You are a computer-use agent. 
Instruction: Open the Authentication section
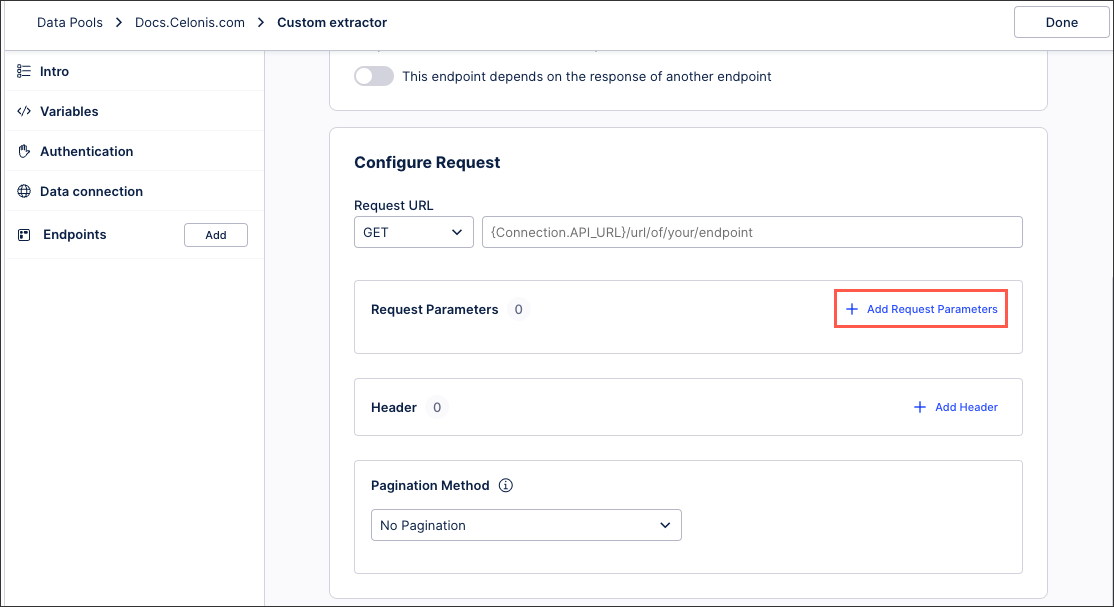click(x=86, y=152)
